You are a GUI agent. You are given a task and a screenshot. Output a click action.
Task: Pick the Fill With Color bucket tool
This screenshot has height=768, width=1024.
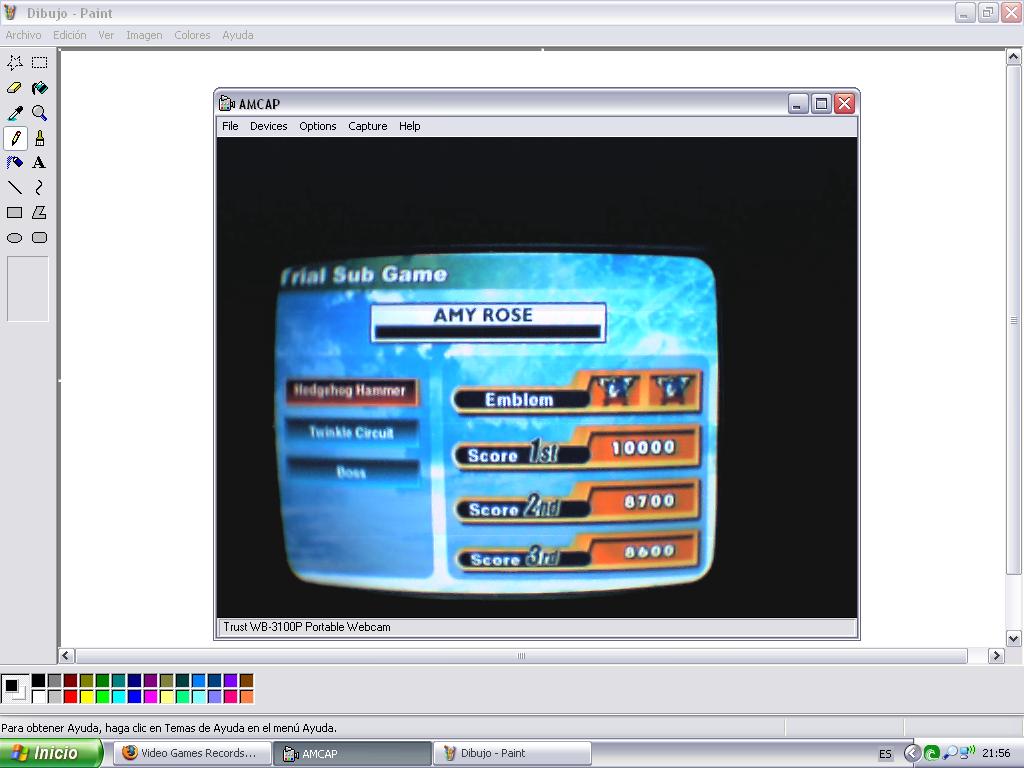point(39,88)
